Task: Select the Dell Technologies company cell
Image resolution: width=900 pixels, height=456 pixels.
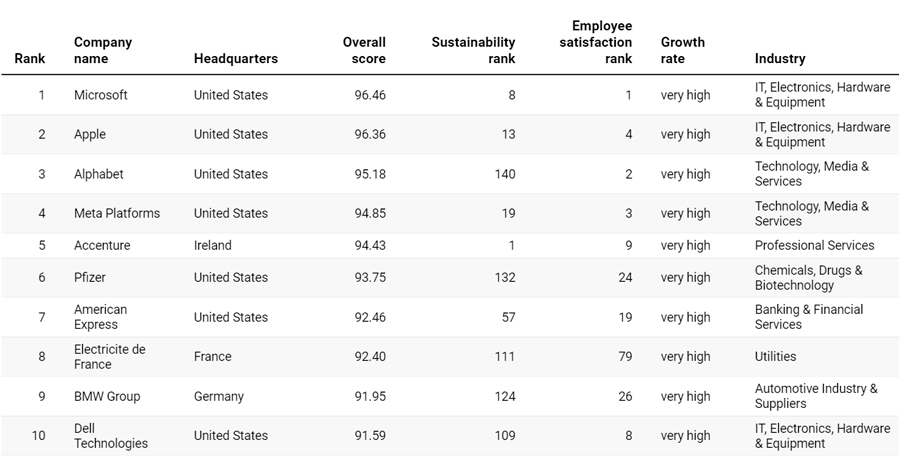Action: 111,436
